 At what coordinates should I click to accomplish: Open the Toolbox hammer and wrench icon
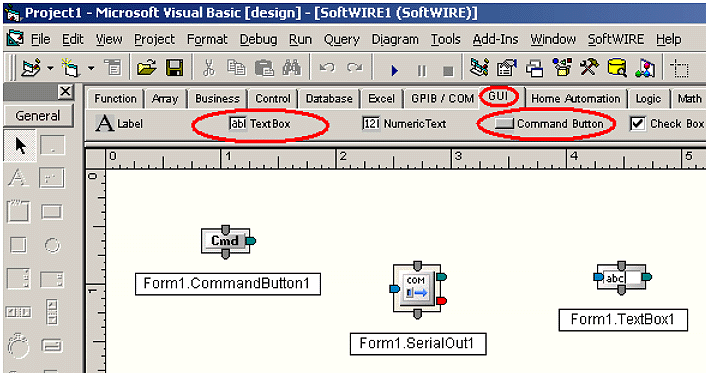(589, 68)
